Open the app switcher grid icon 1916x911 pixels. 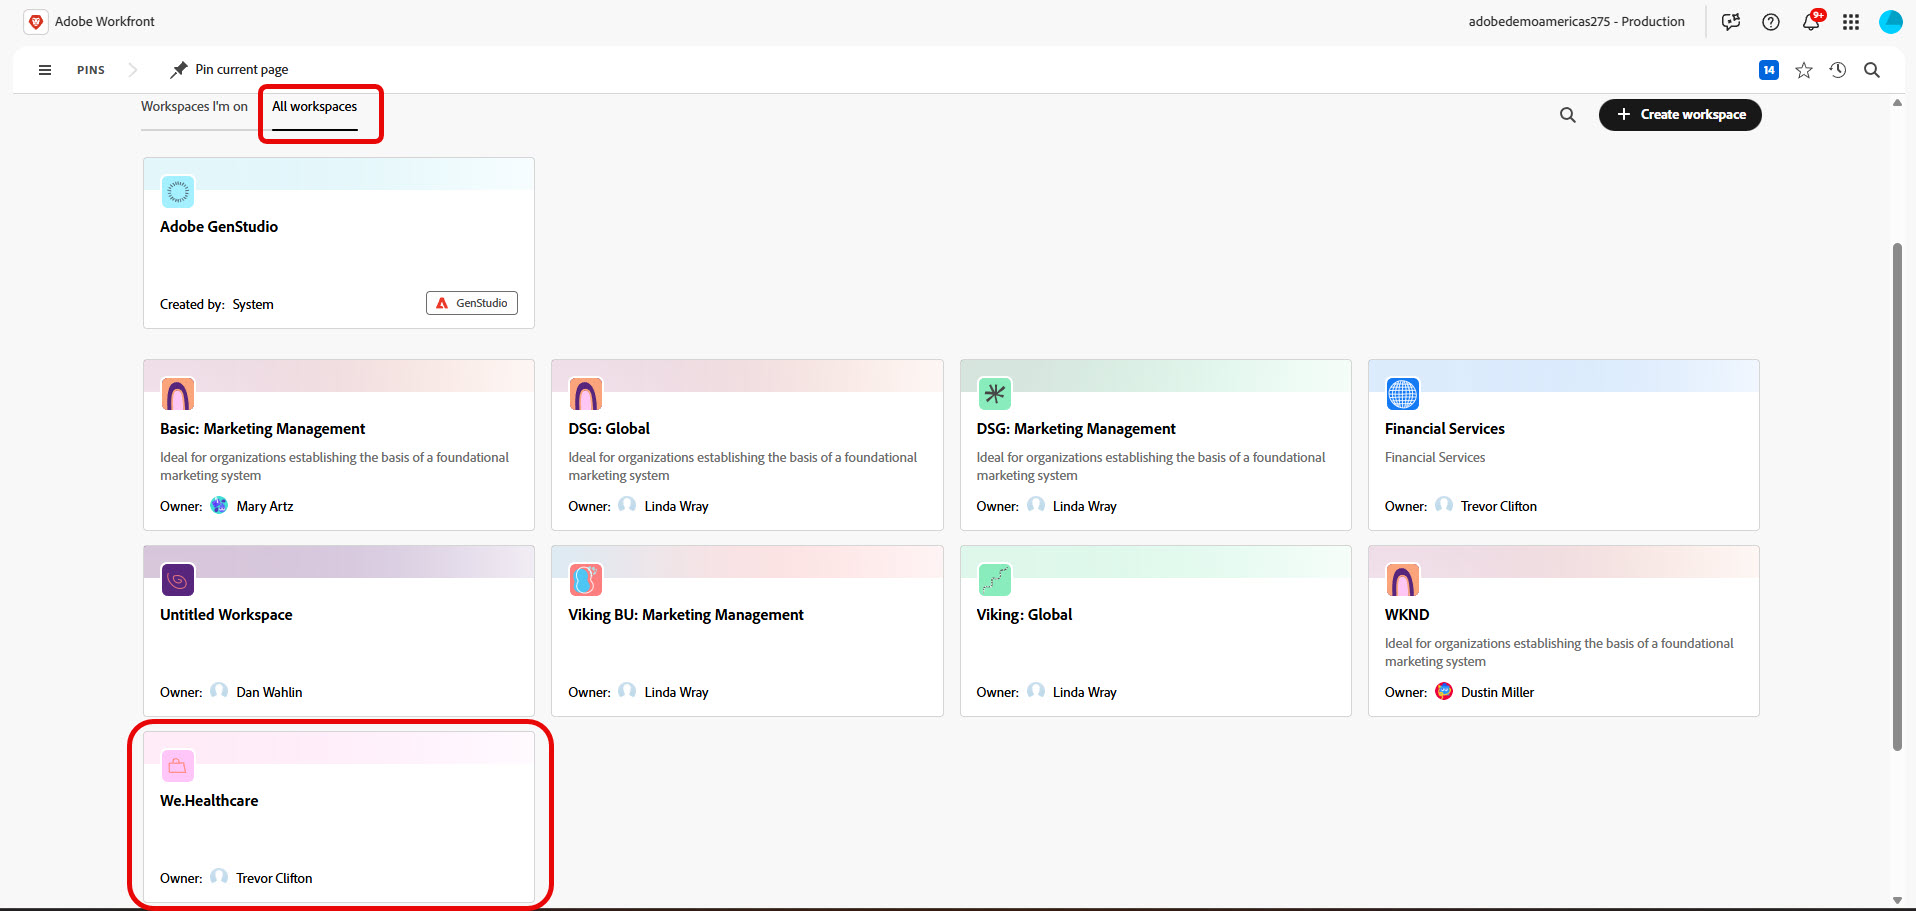(1851, 22)
